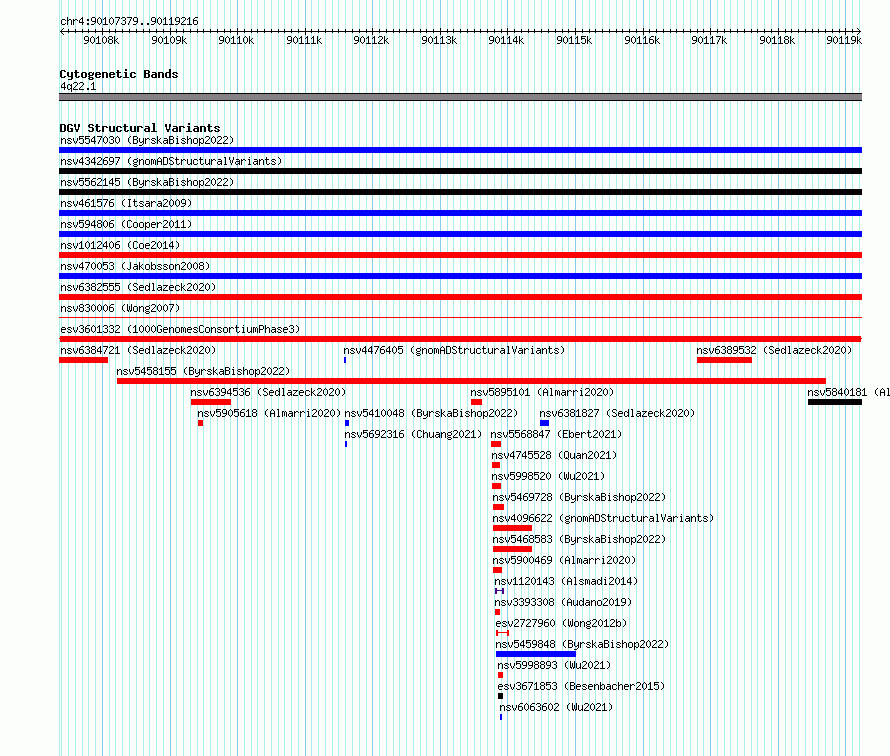Open nsv5562145 (ByrskaBishop2022) variant label
The width and height of the screenshot is (890, 756).
(x=147, y=182)
